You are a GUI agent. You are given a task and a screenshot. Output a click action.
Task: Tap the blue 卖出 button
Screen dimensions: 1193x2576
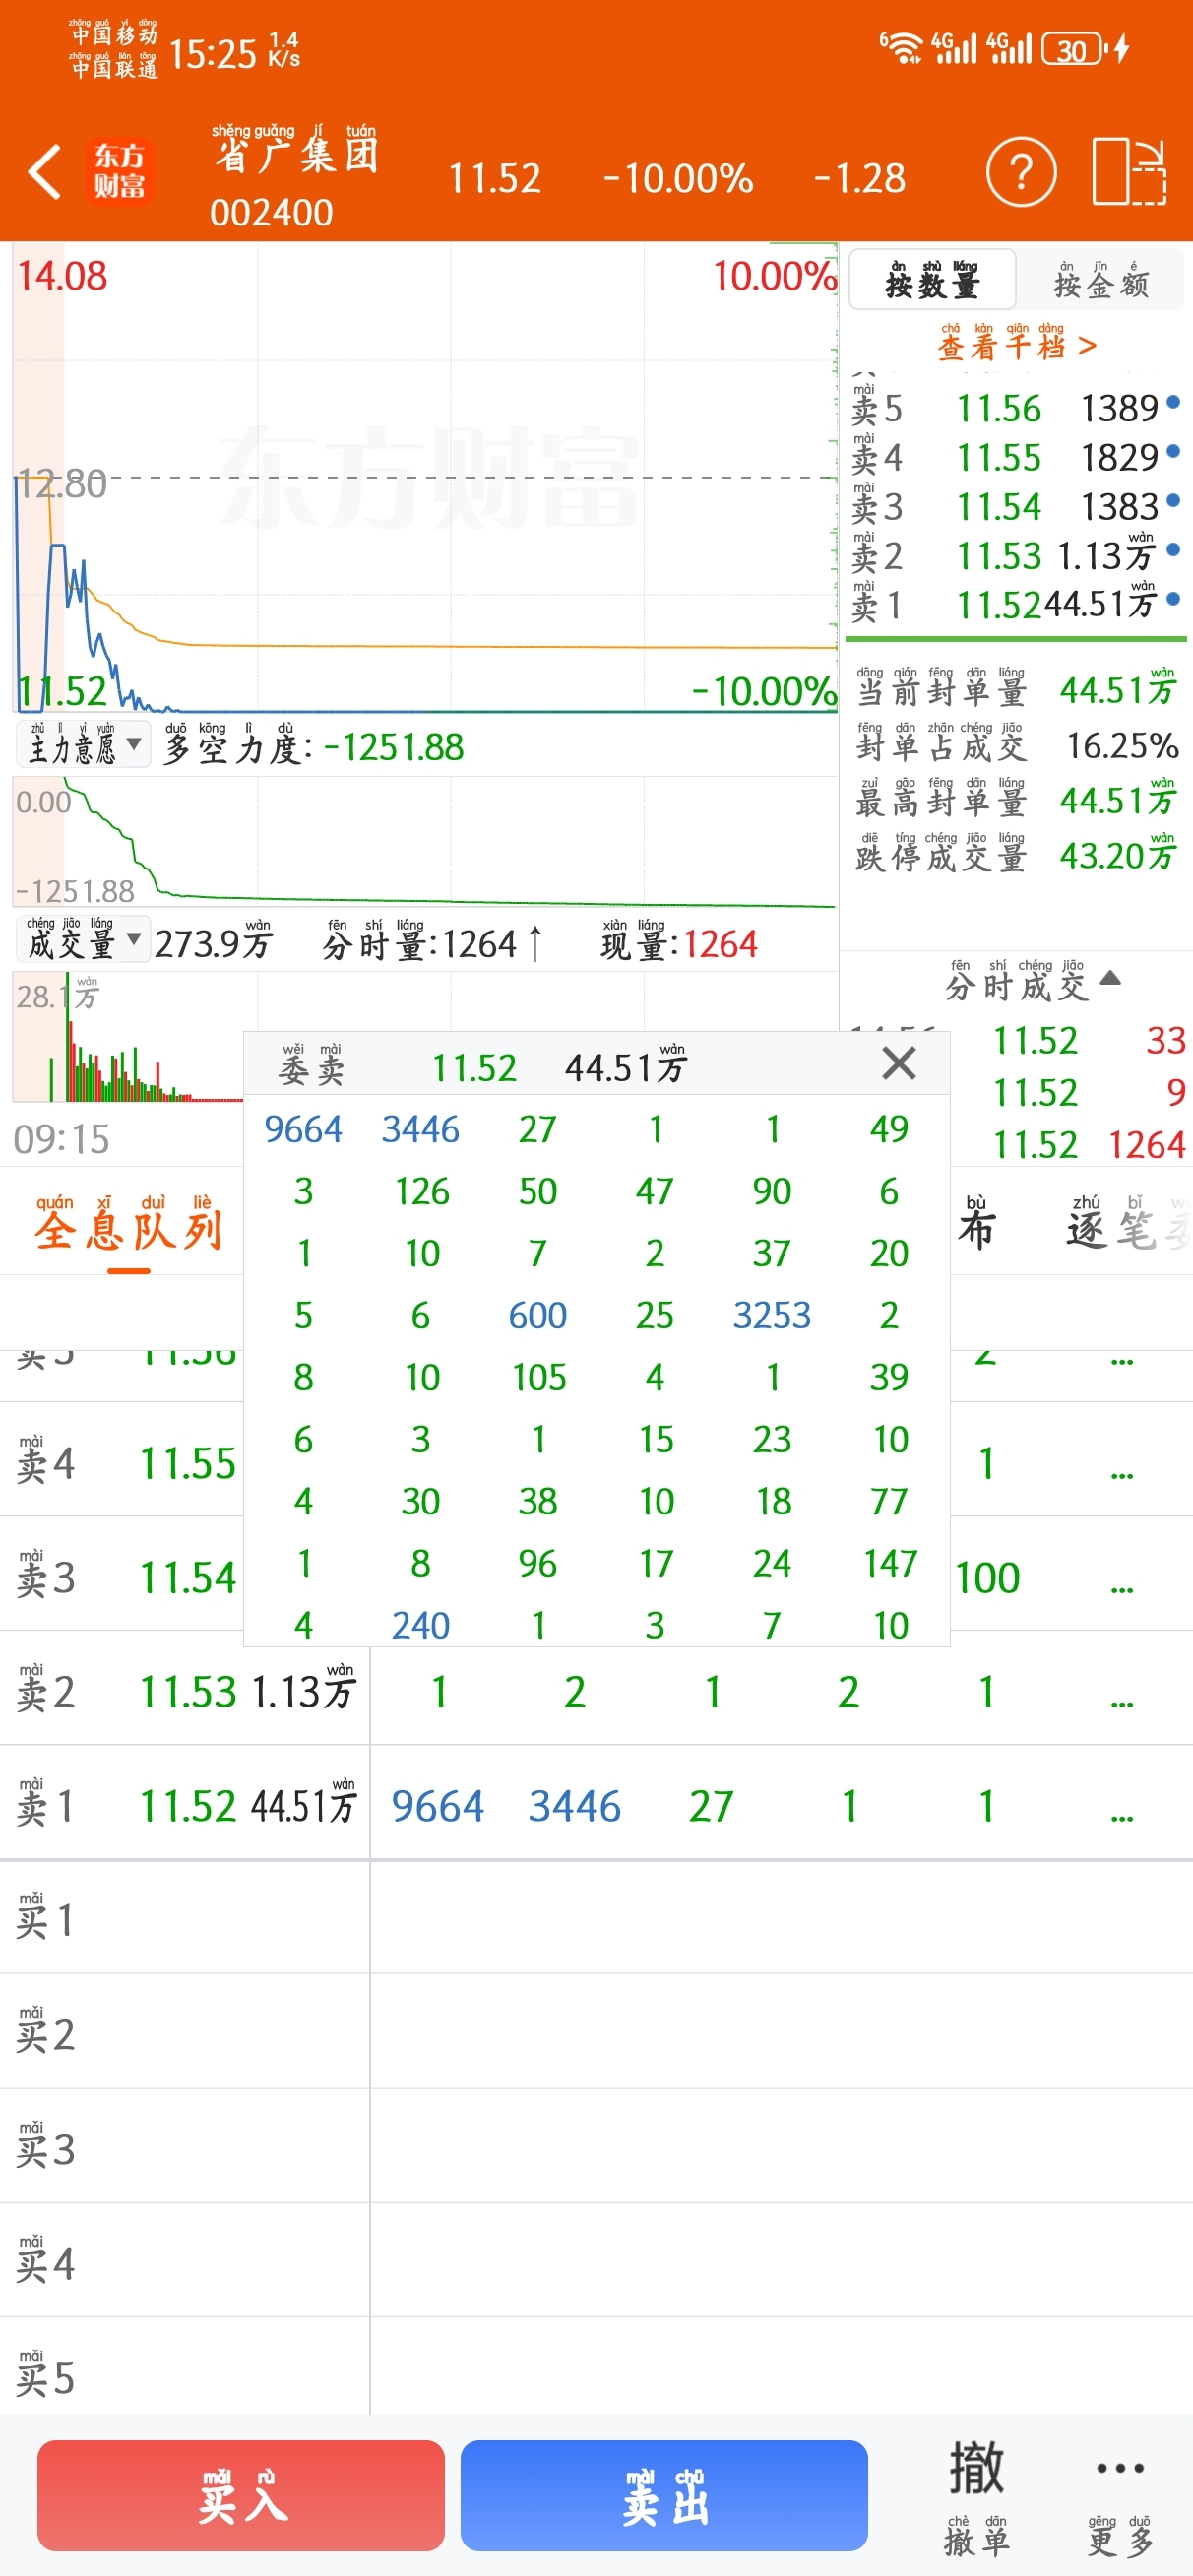(x=664, y=2495)
